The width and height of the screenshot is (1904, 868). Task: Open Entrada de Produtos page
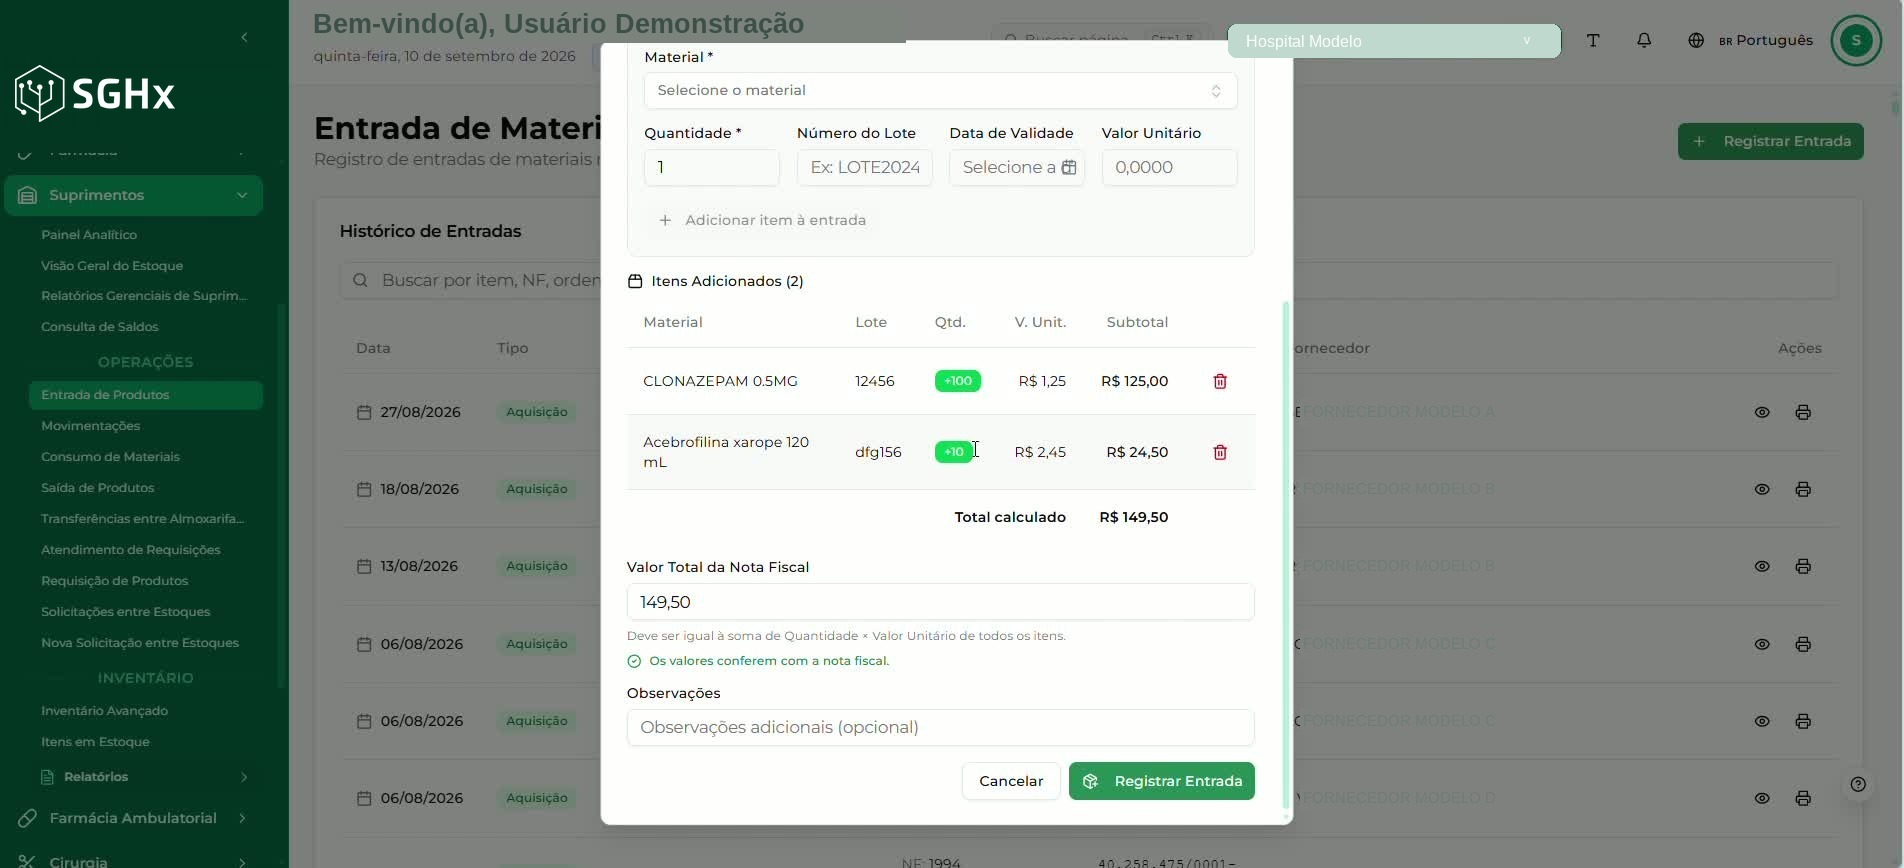(x=146, y=395)
